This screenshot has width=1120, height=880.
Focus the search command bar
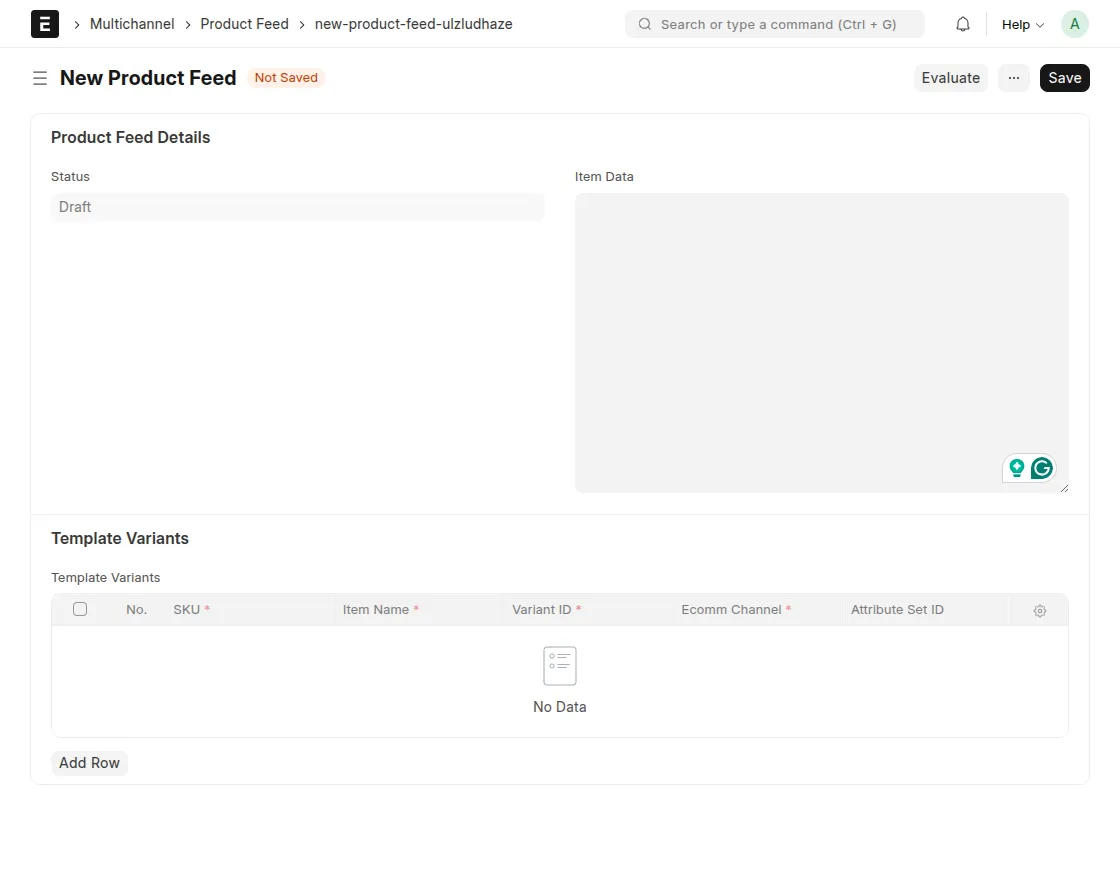[x=774, y=24]
